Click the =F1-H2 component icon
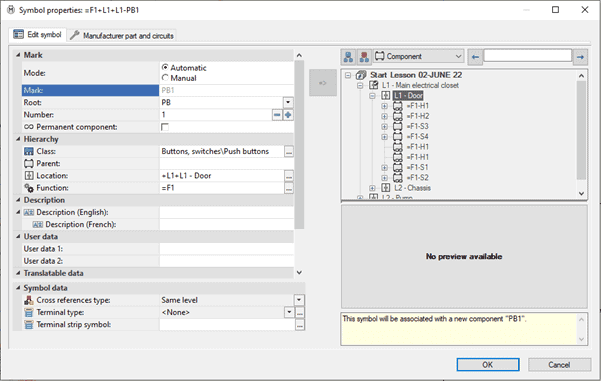 pos(398,116)
